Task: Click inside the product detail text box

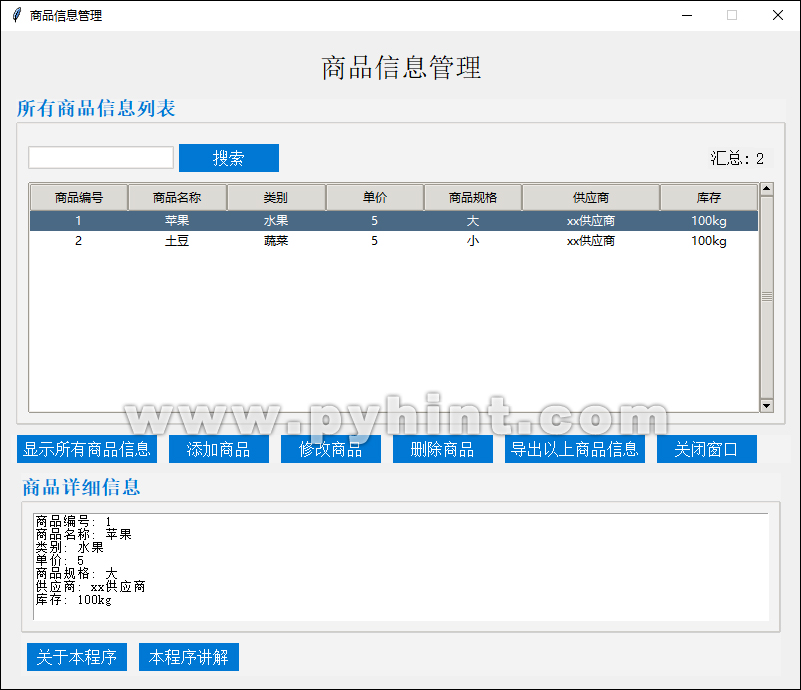Action: click(401, 567)
